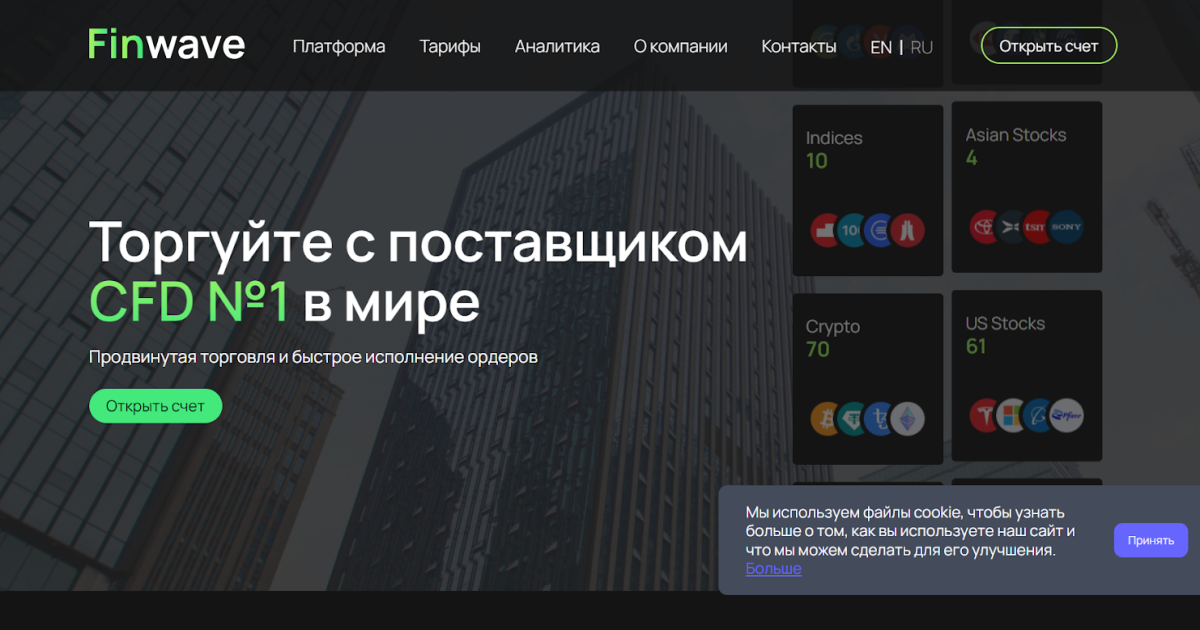This screenshot has width=1200, height=630.
Task: Click the Finwave logo
Action: (x=166, y=45)
